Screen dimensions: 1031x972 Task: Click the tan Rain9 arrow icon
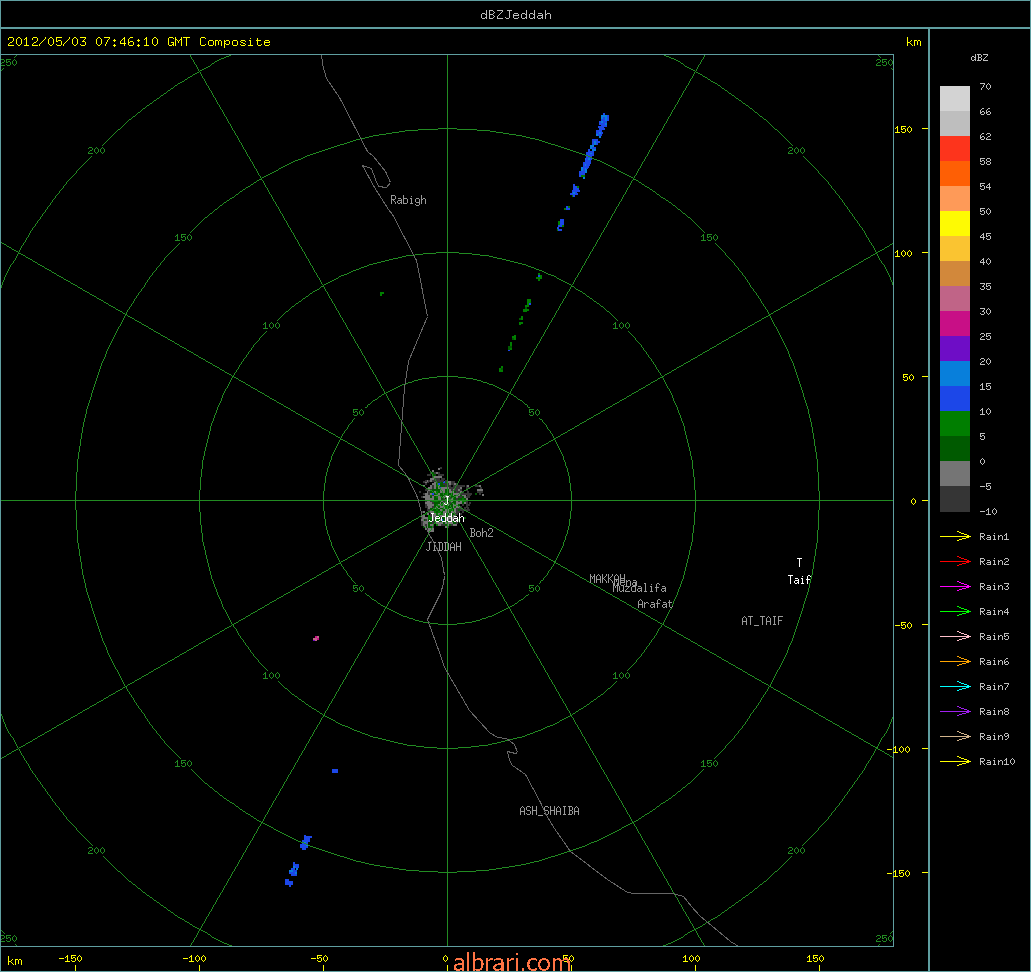coord(955,737)
